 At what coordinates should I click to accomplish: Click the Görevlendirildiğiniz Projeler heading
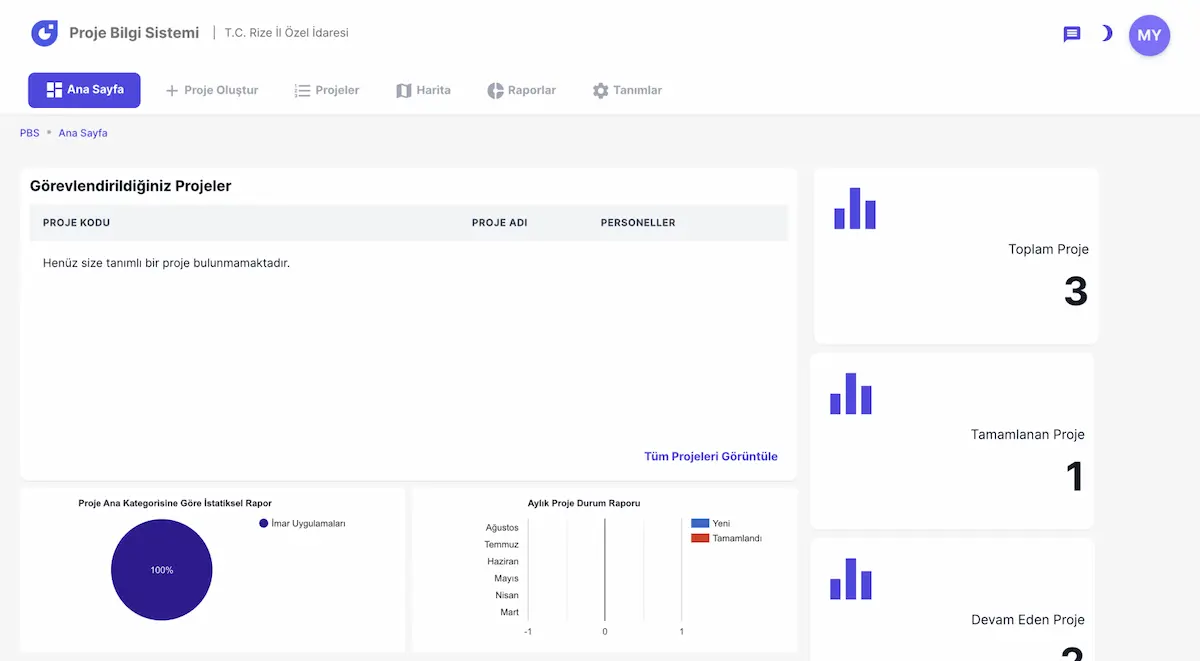tap(131, 186)
